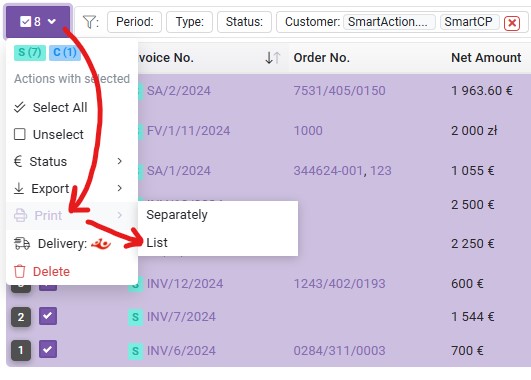Expand the Export submenu chevron

tap(119, 188)
